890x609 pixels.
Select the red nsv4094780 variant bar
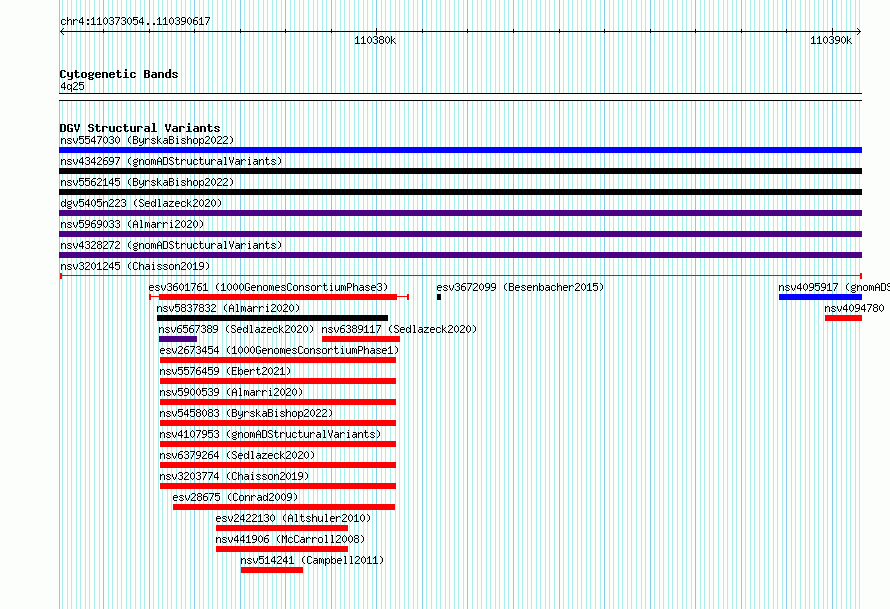pos(843,318)
